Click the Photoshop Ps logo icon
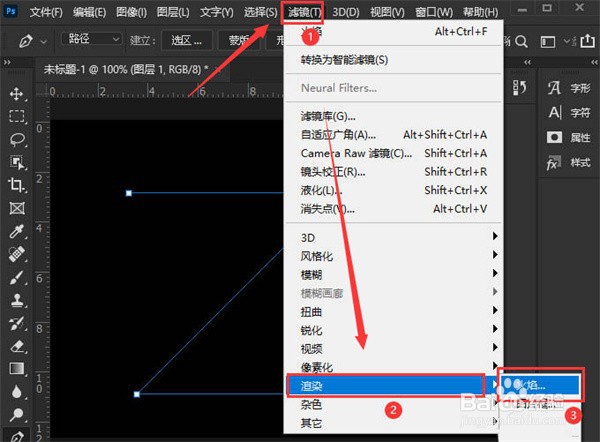 (x=11, y=11)
